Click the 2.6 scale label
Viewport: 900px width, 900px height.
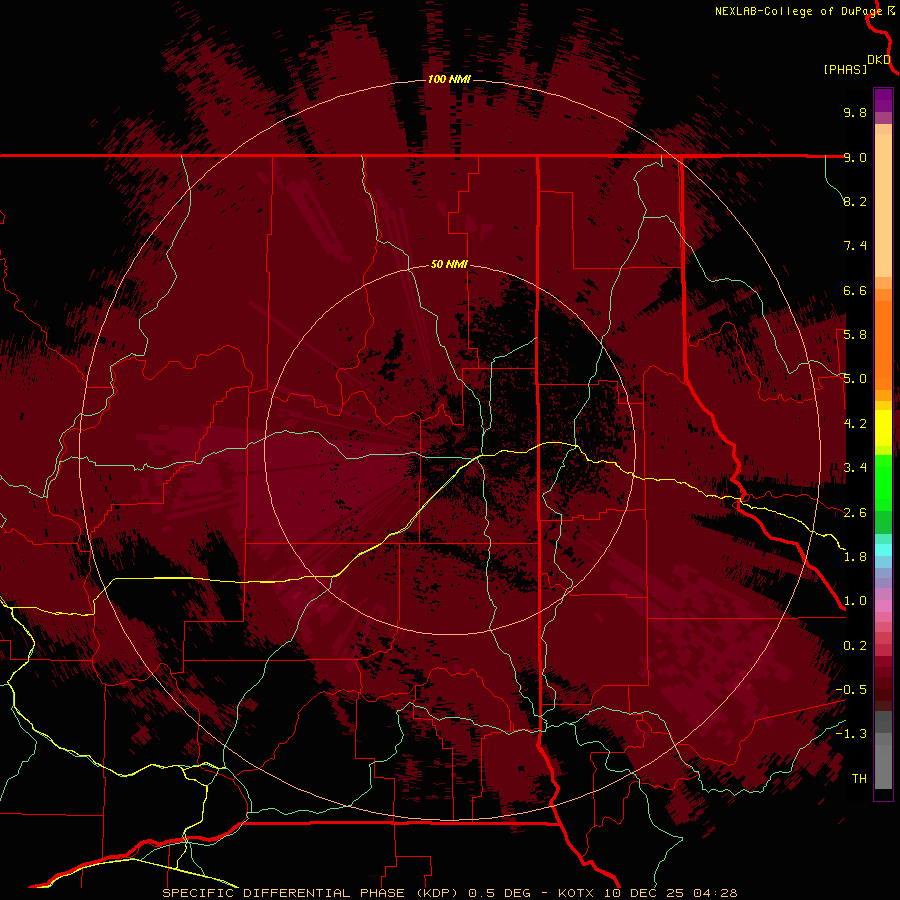point(855,513)
